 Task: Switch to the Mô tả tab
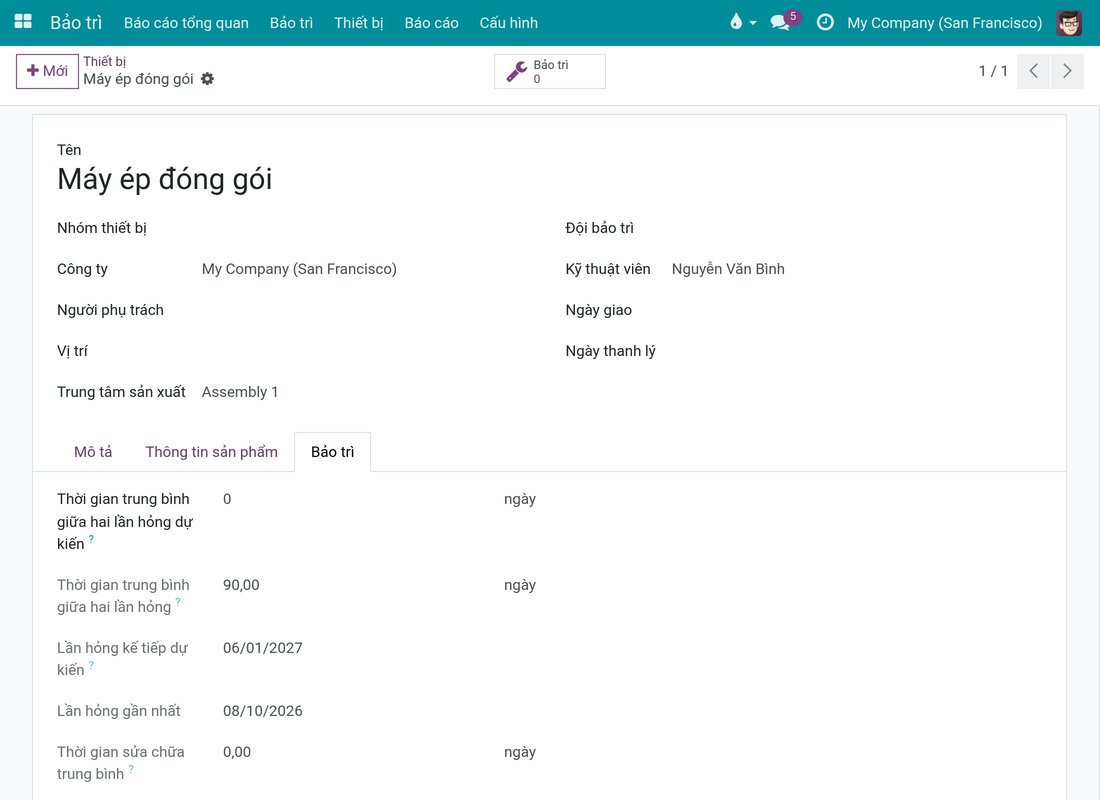(x=93, y=452)
